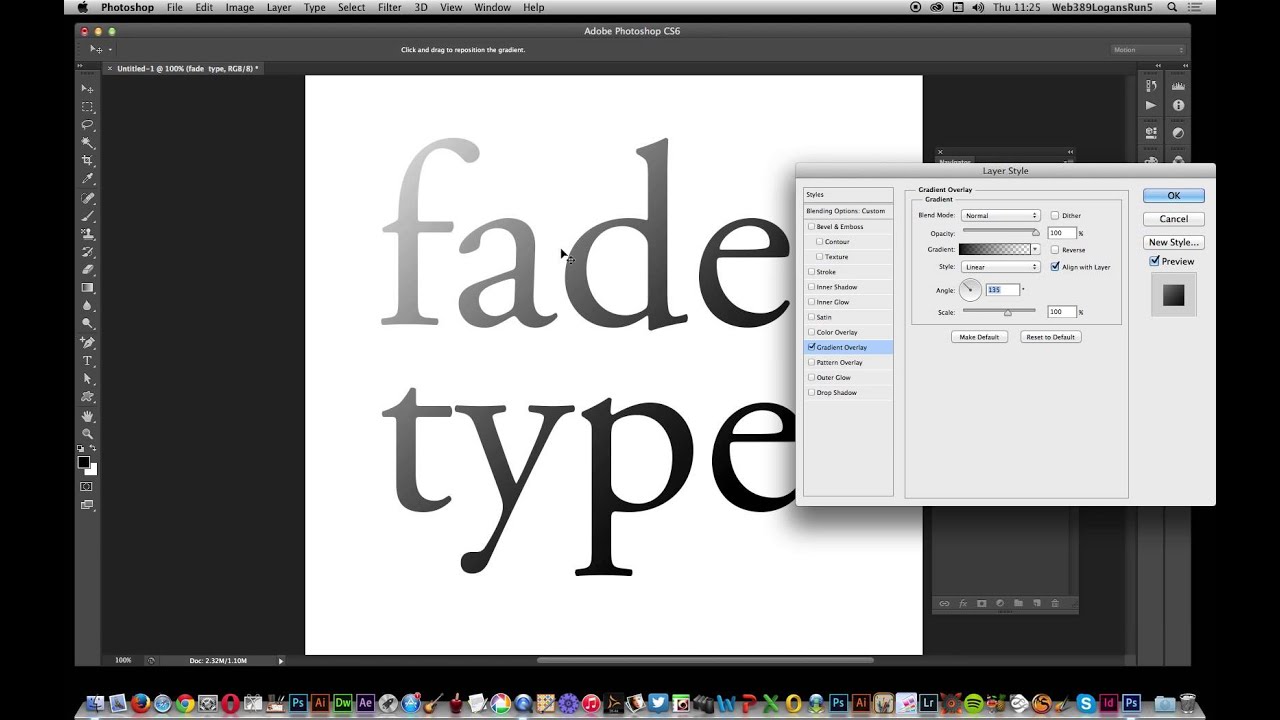Select the History Brush tool
1280x720 pixels.
point(87,252)
